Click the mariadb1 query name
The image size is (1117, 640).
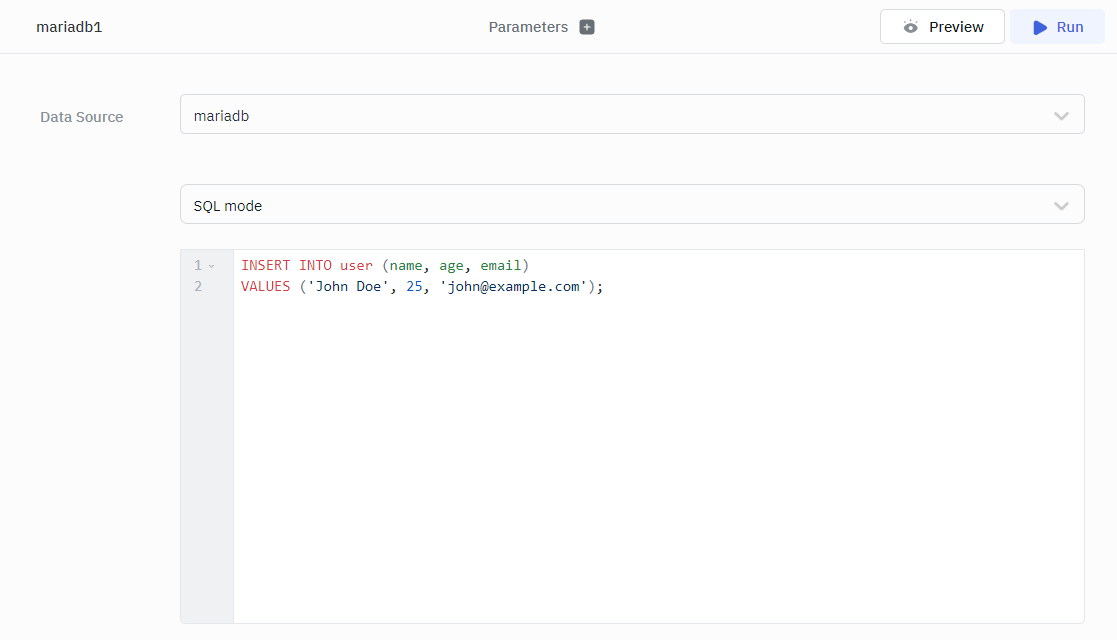(69, 27)
